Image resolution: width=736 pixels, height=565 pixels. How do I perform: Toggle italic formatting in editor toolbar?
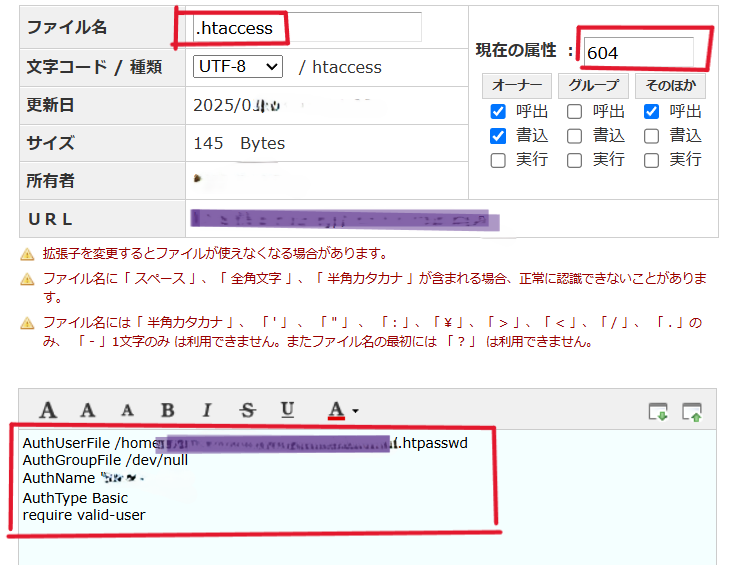click(207, 410)
